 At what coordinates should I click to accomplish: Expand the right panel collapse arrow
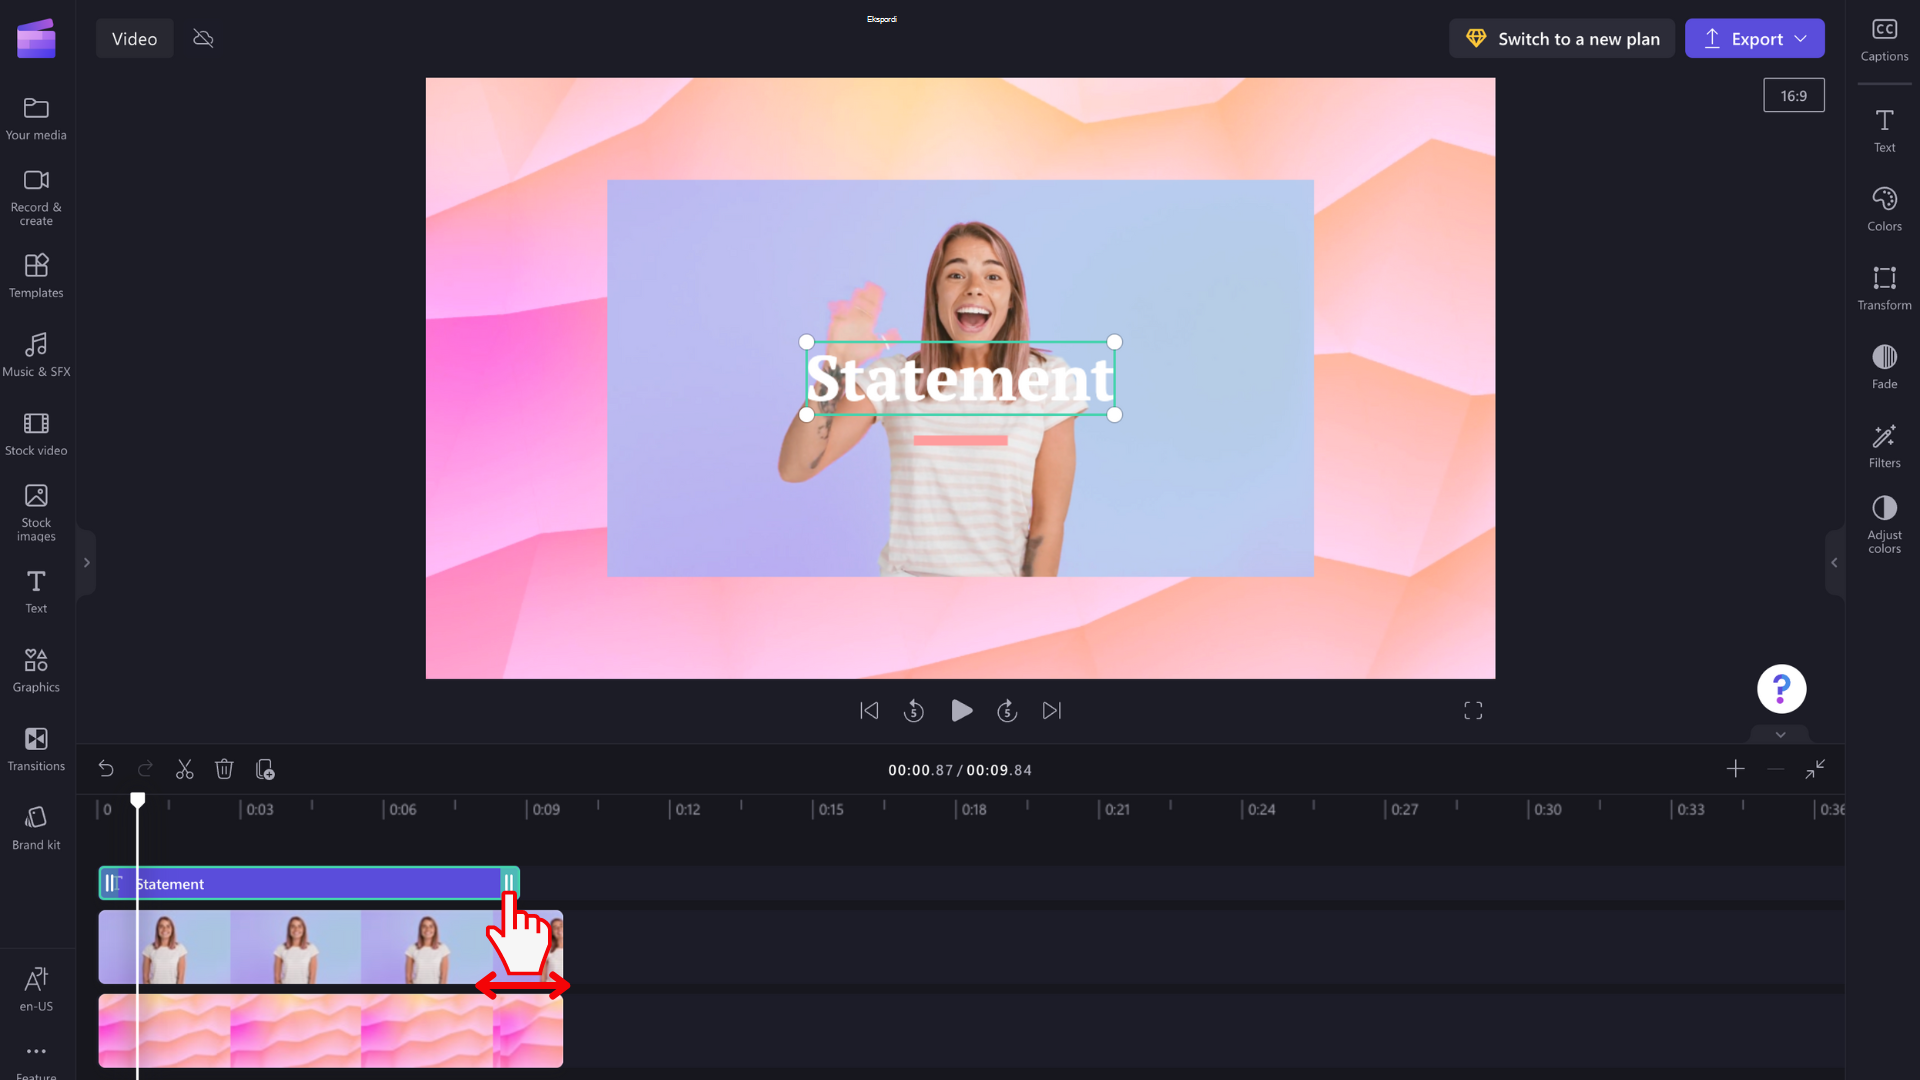pos(1834,563)
